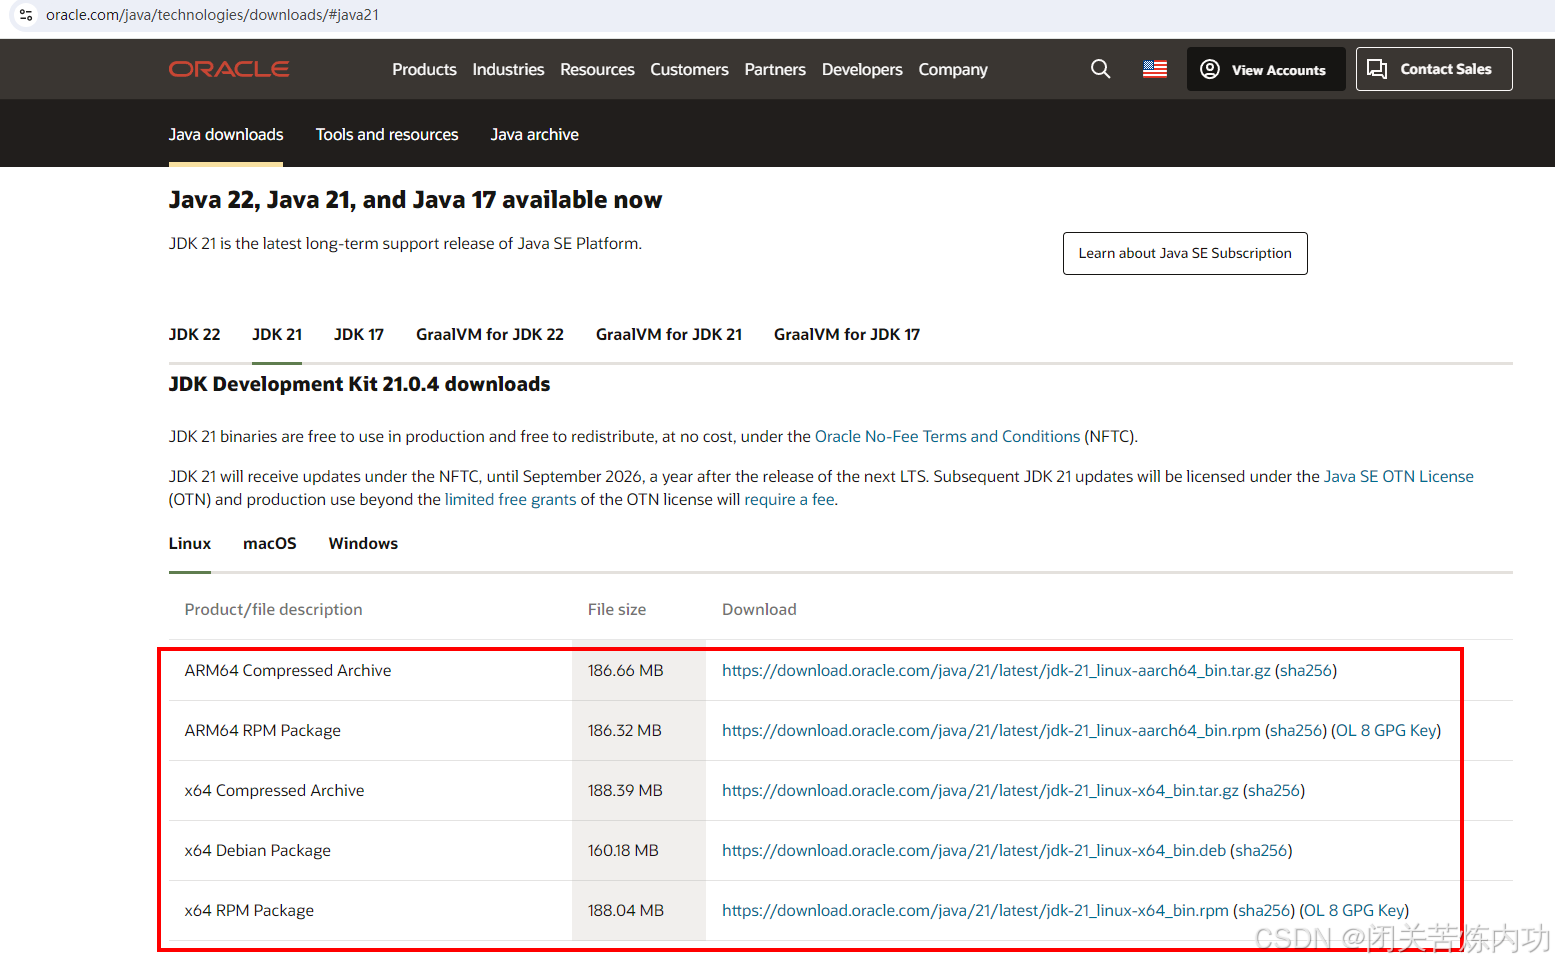This screenshot has height=966, width=1555.
Task: Open the Java archive section
Action: [x=535, y=134]
